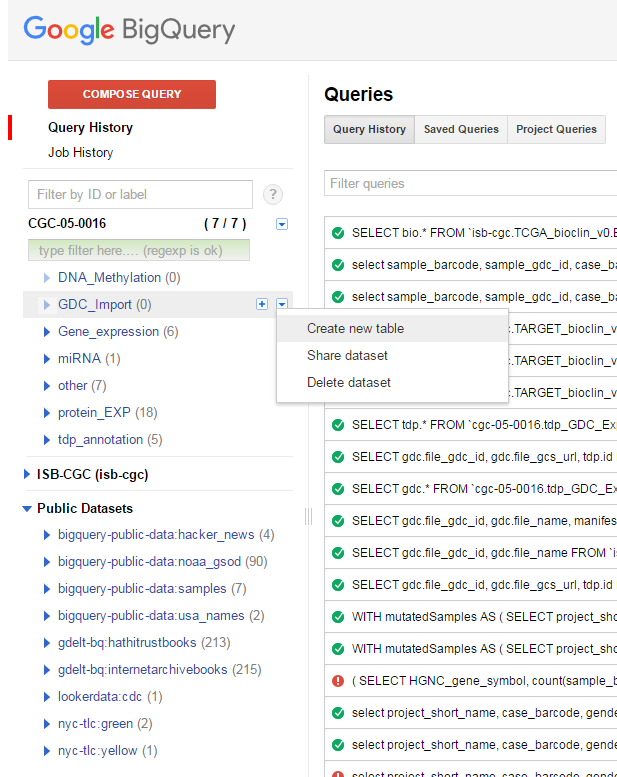This screenshot has width=617, height=777.
Task: Expand the ISB-CGC project
Action: [x=27, y=475]
